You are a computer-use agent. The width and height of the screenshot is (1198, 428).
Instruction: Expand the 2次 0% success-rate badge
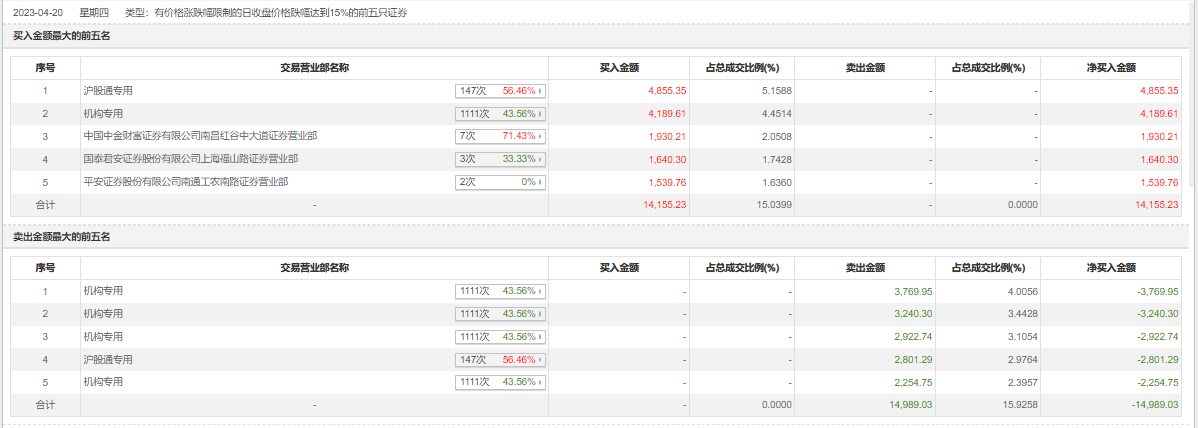tap(501, 182)
